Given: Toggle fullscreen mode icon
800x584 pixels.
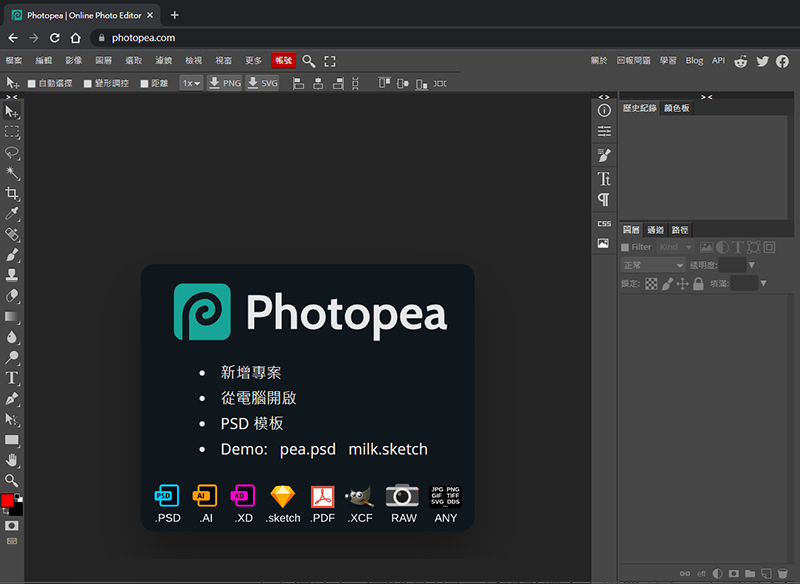Looking at the screenshot, I should point(330,61).
